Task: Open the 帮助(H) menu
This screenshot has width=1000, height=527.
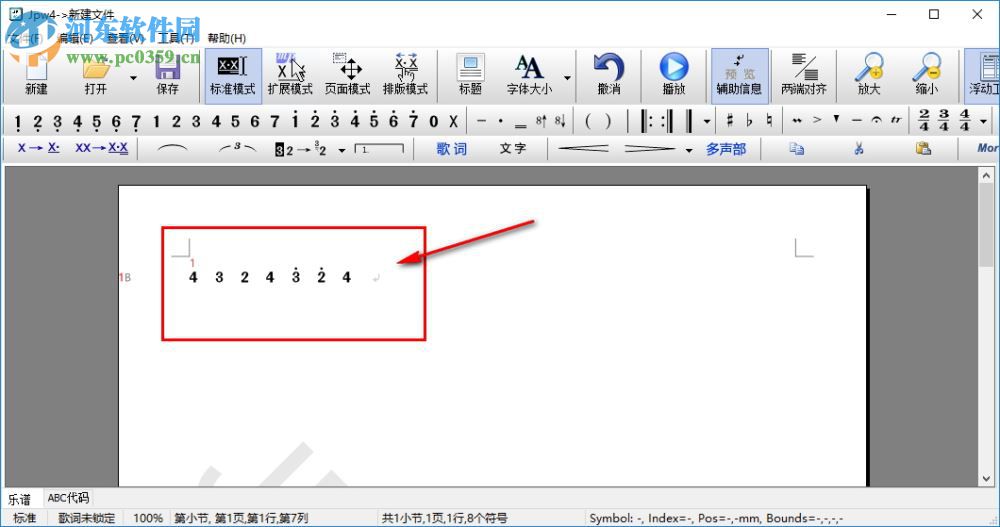Action: 226,38
